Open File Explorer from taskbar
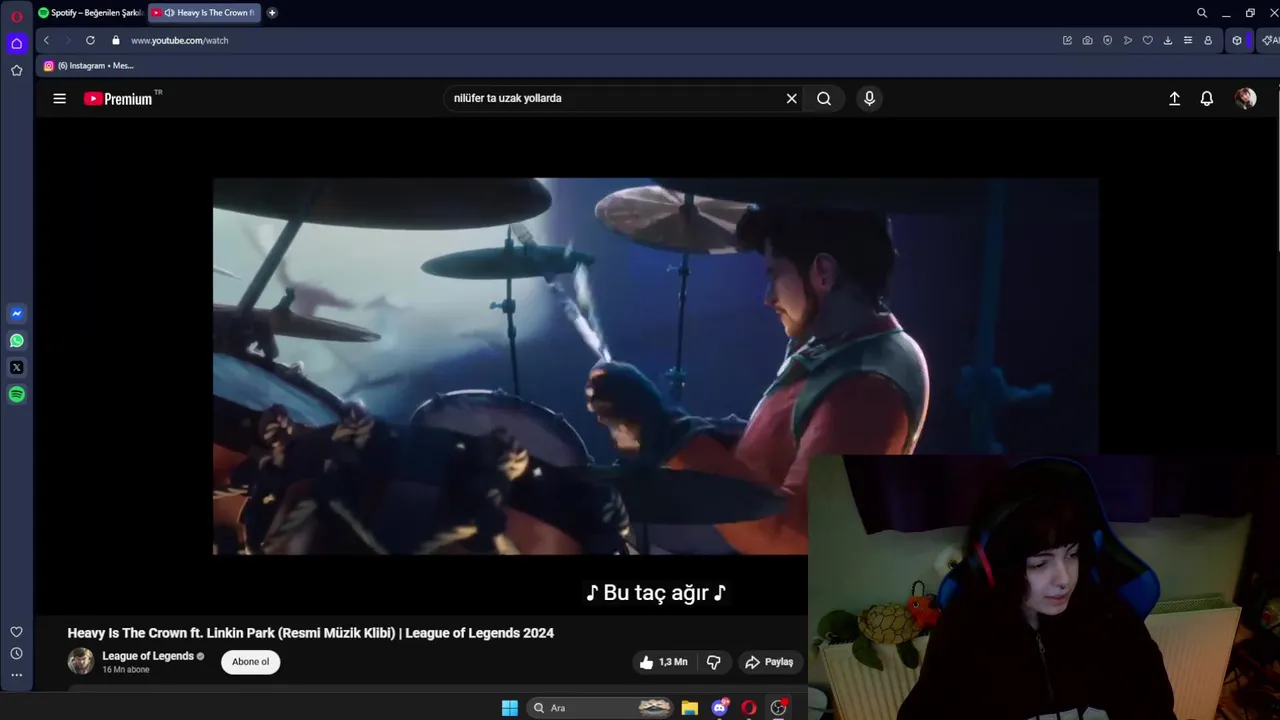Screen dimensions: 1280x720 click(x=690, y=708)
